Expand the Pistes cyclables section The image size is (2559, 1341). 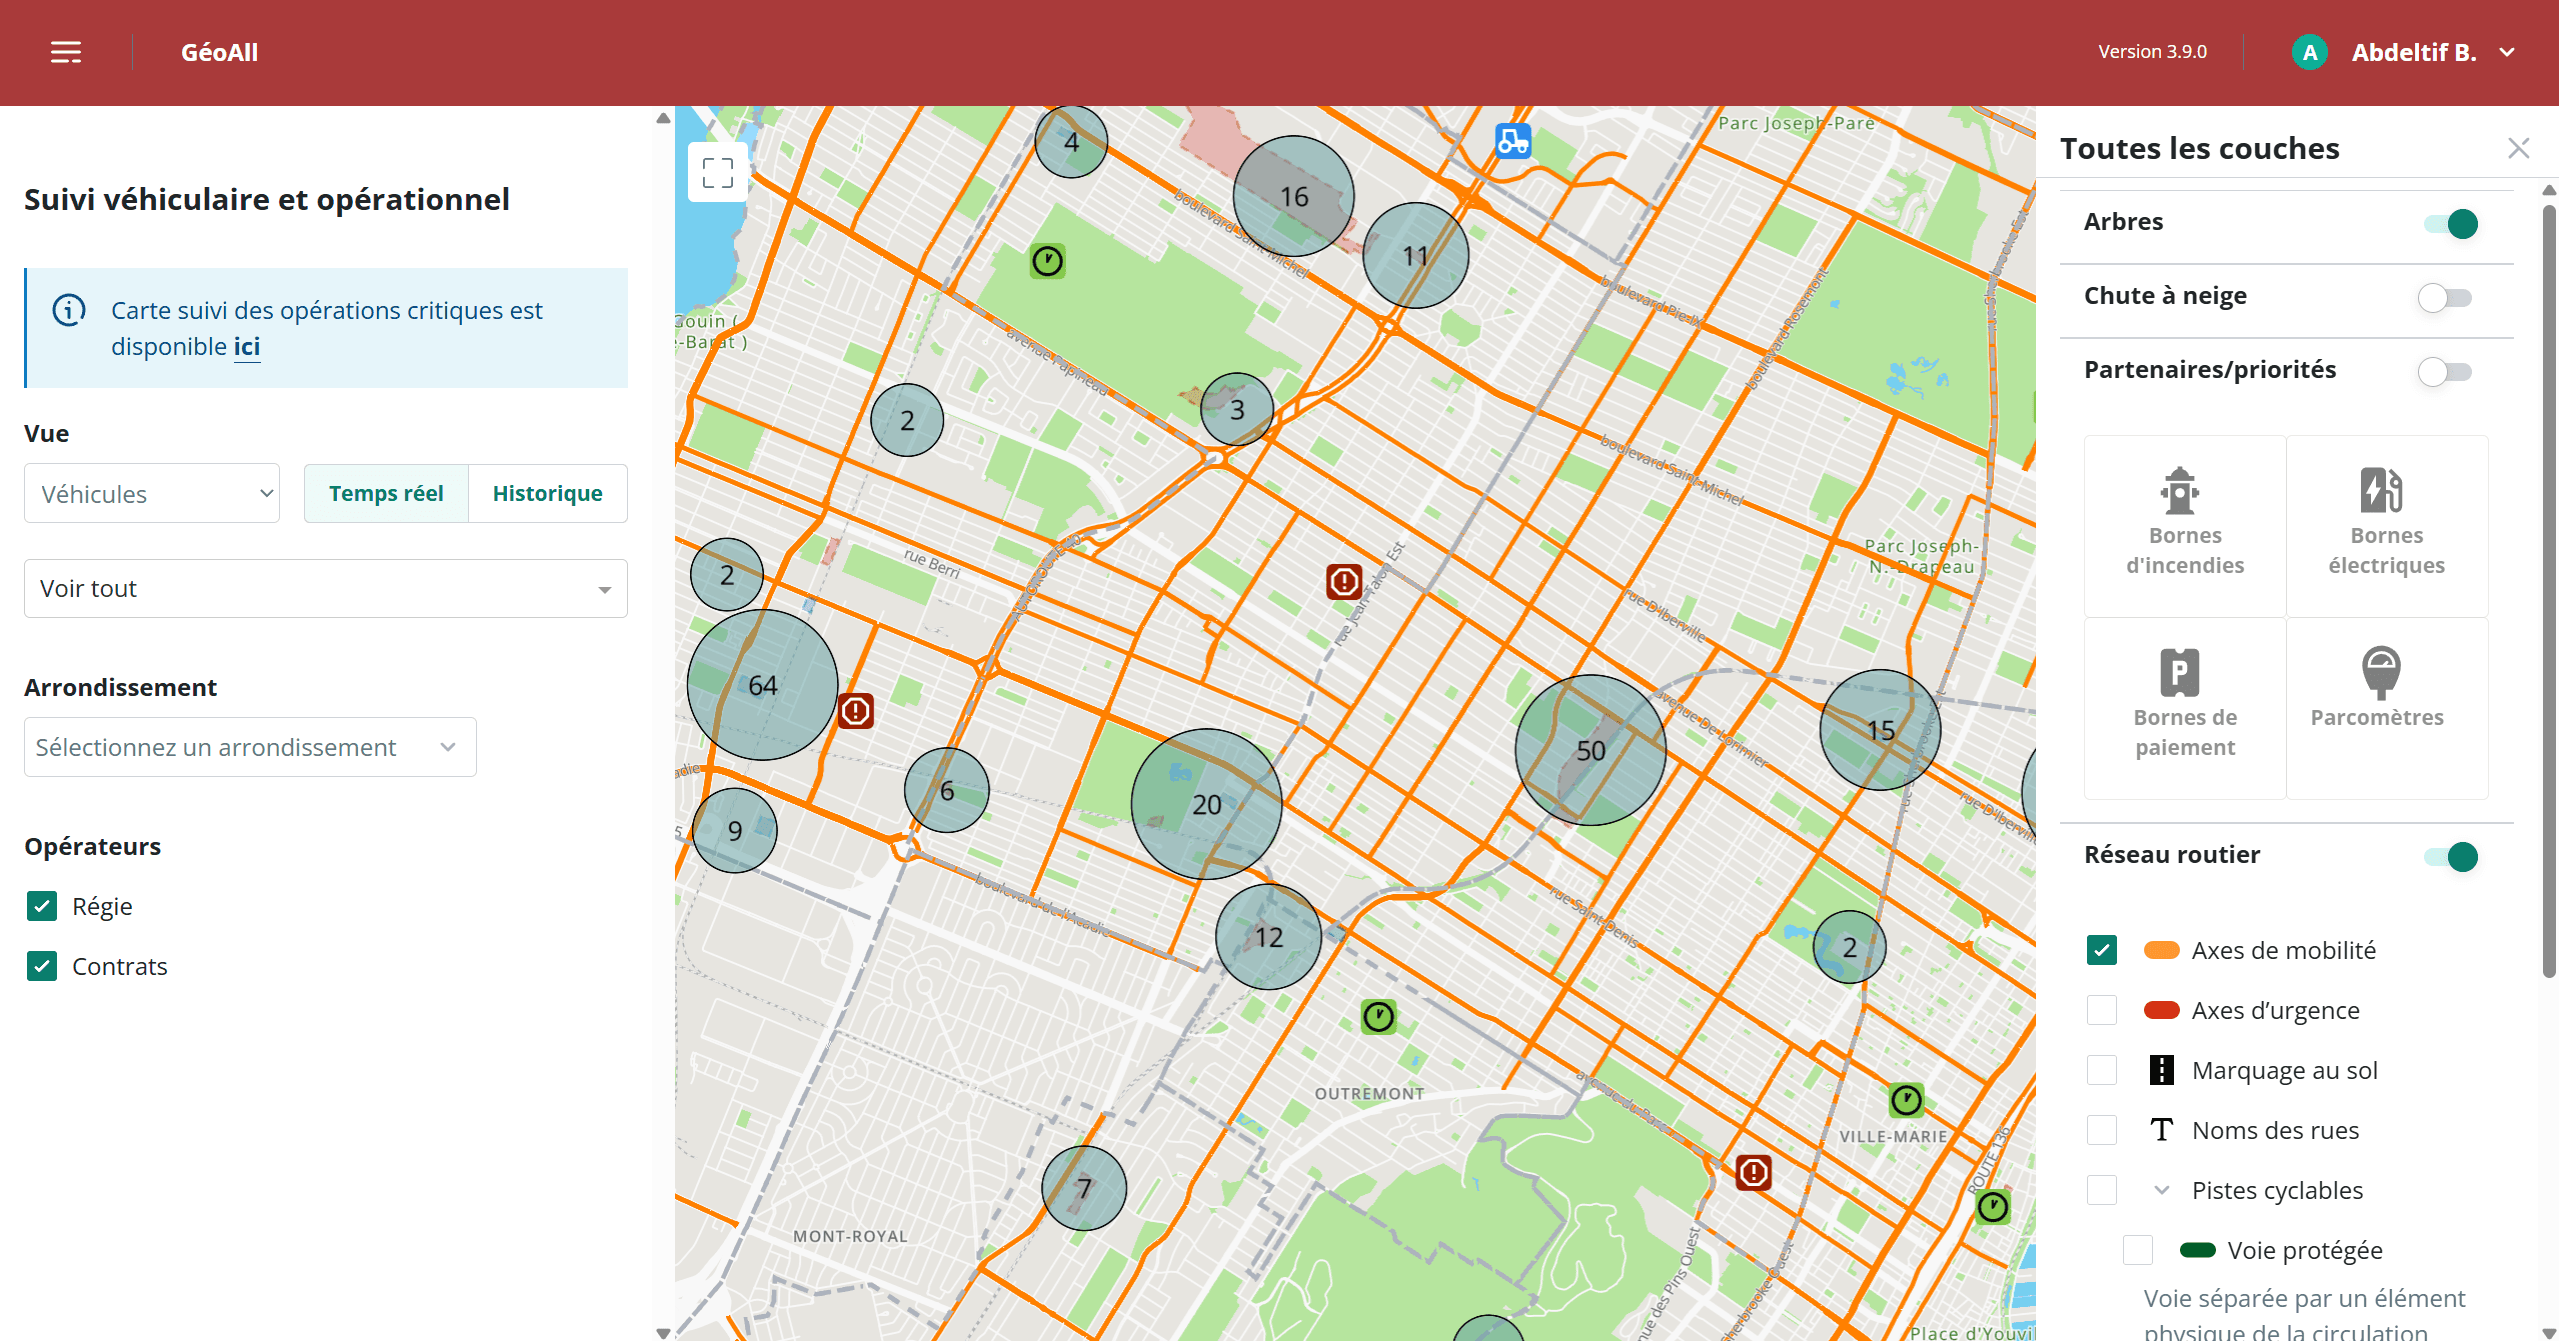[2160, 1189]
